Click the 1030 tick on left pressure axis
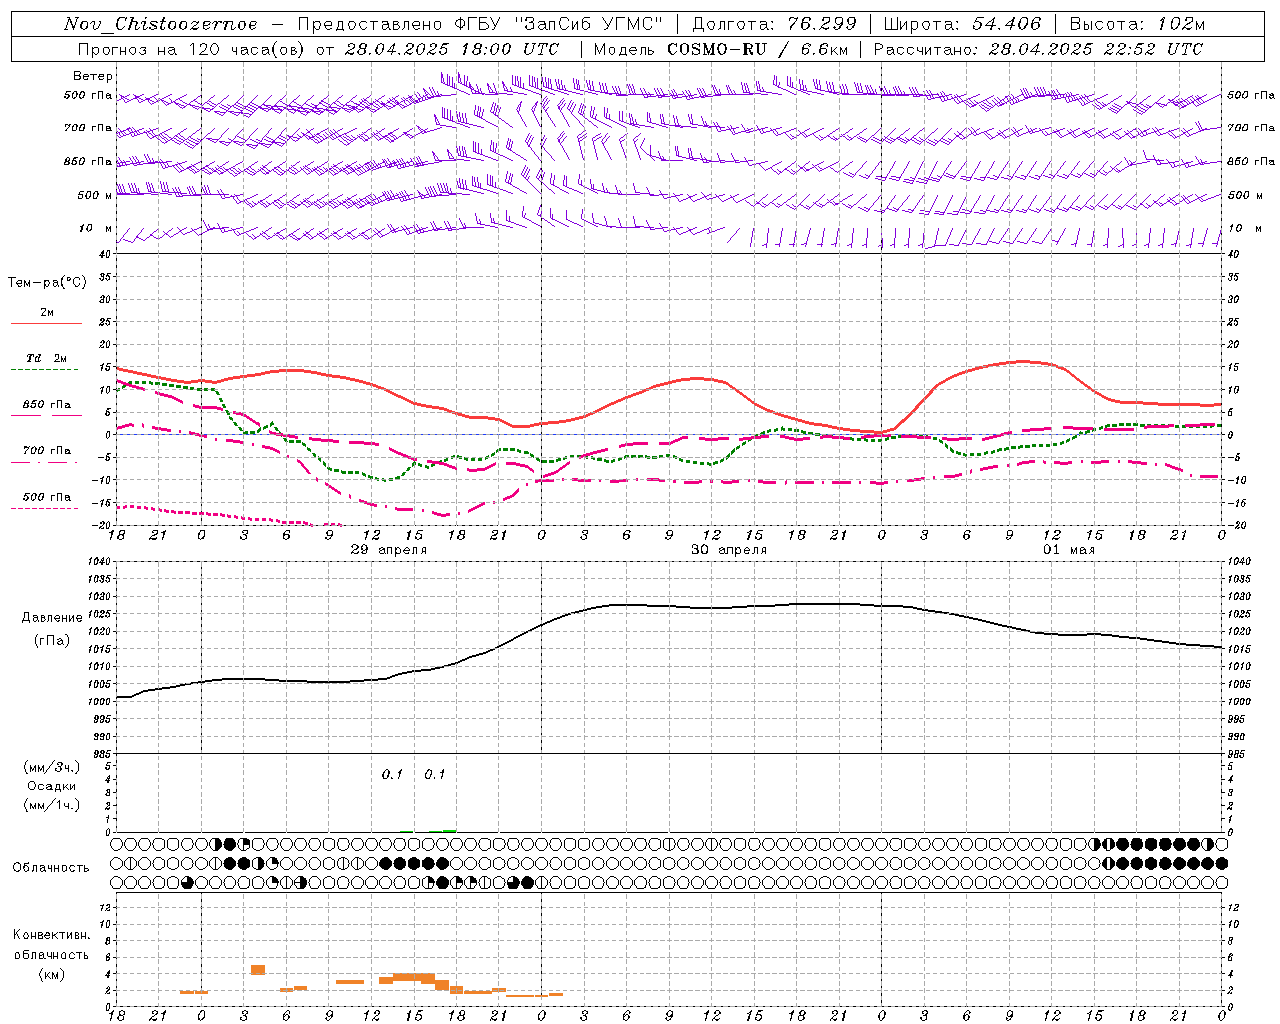1280x1024 pixels. pos(99,596)
